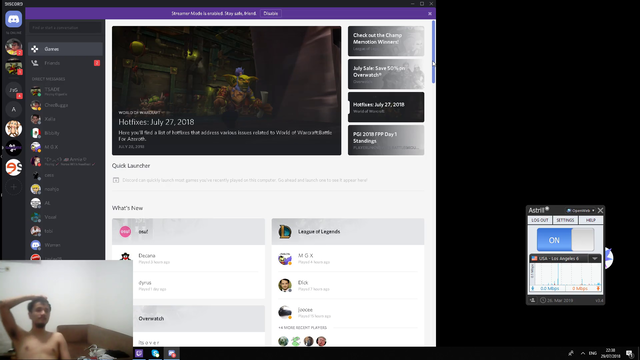Open Skype in taskbar
Screen dimensions: 640x360
pyautogui.click(x=156, y=353)
